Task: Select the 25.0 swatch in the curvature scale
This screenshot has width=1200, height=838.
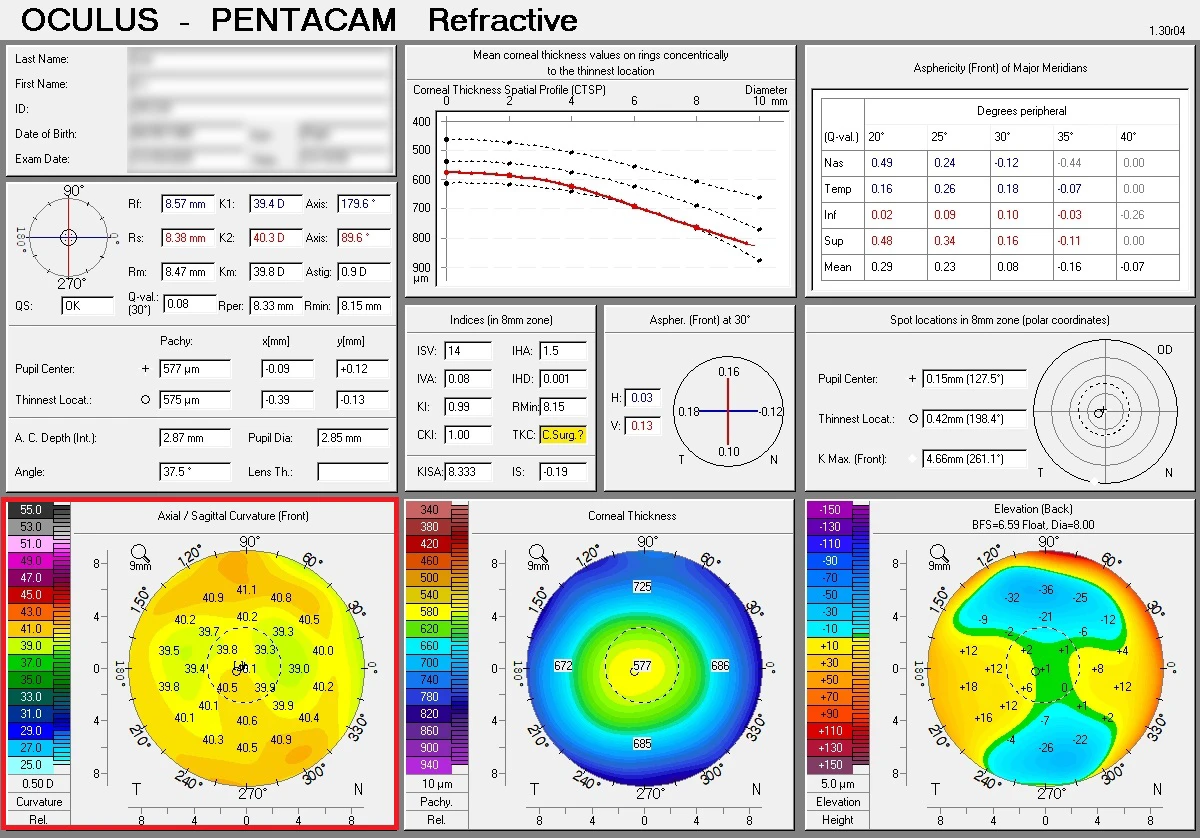Action: click(x=30, y=764)
